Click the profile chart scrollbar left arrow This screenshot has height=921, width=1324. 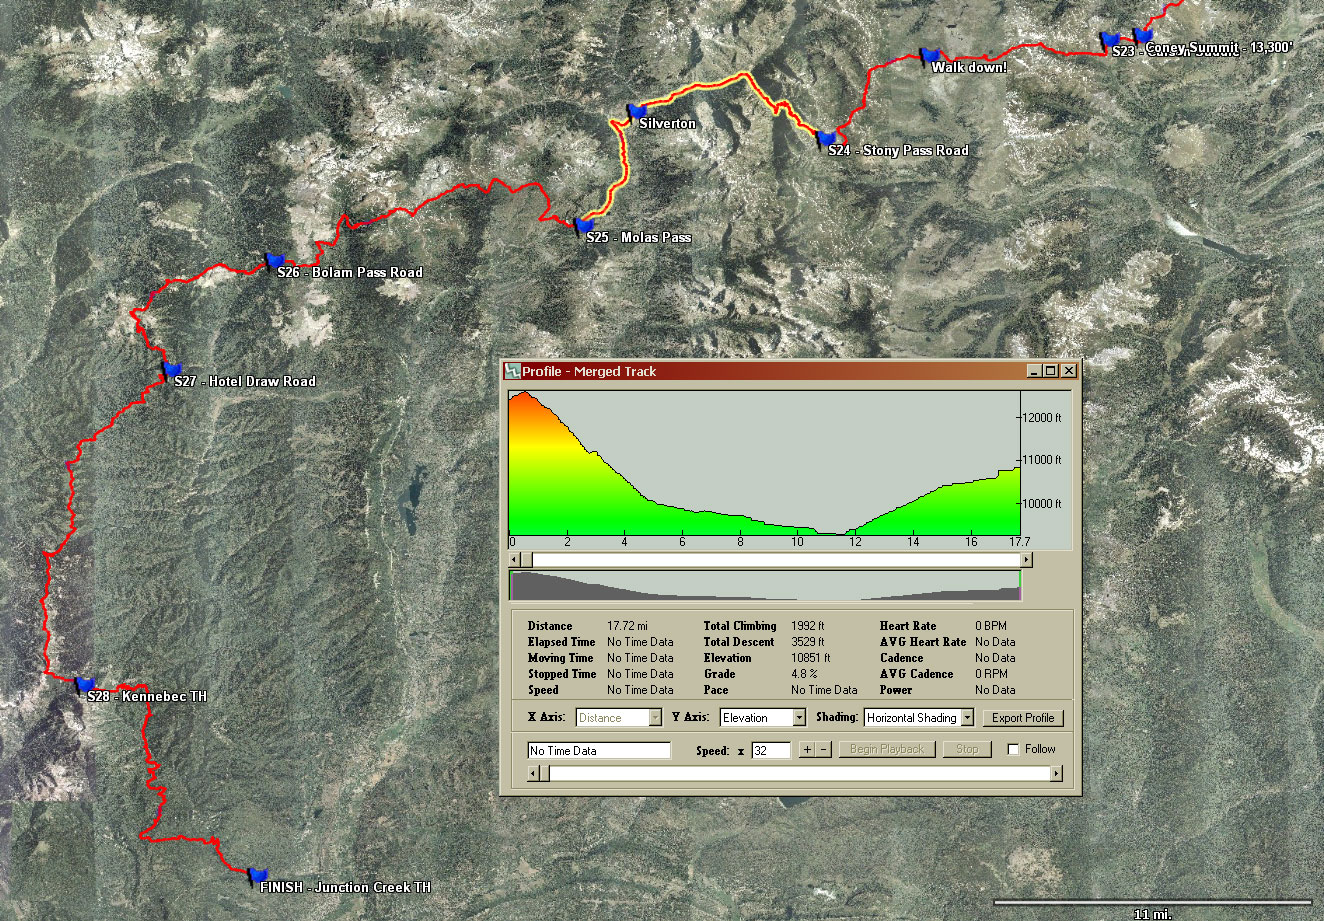tap(515, 560)
